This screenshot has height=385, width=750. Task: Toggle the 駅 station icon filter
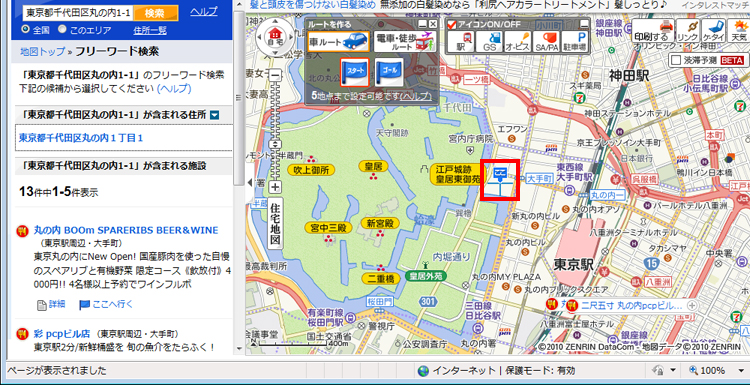click(461, 42)
